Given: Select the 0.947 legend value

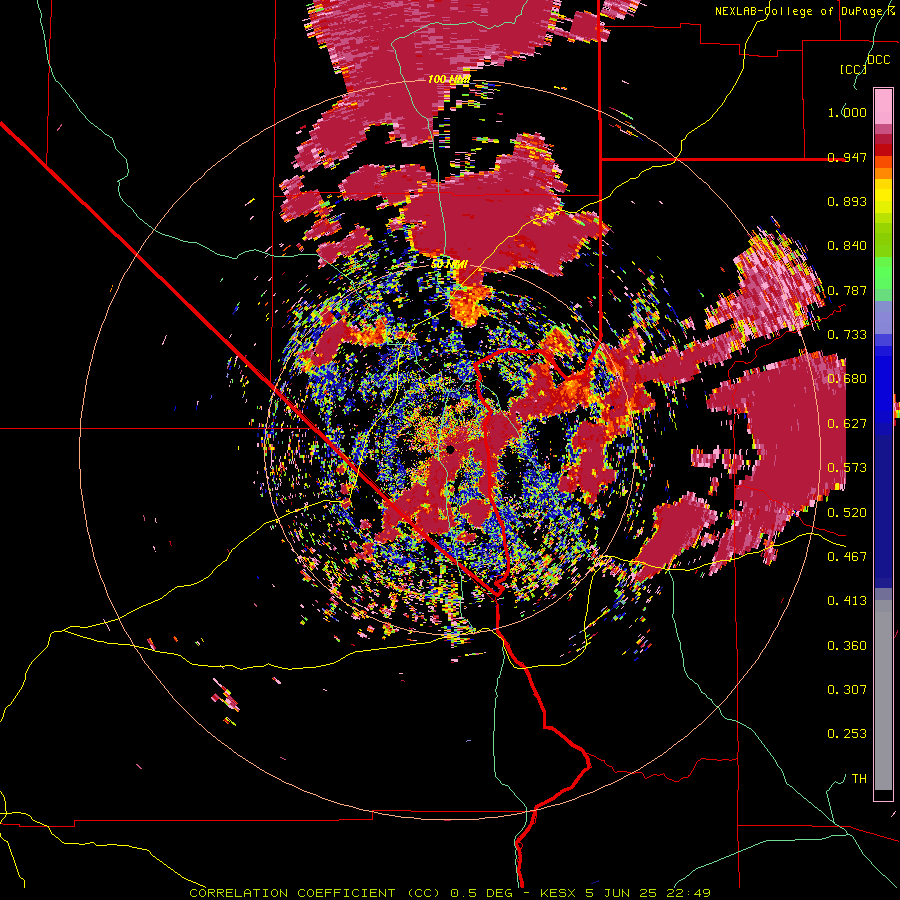Looking at the screenshot, I should (847, 157).
